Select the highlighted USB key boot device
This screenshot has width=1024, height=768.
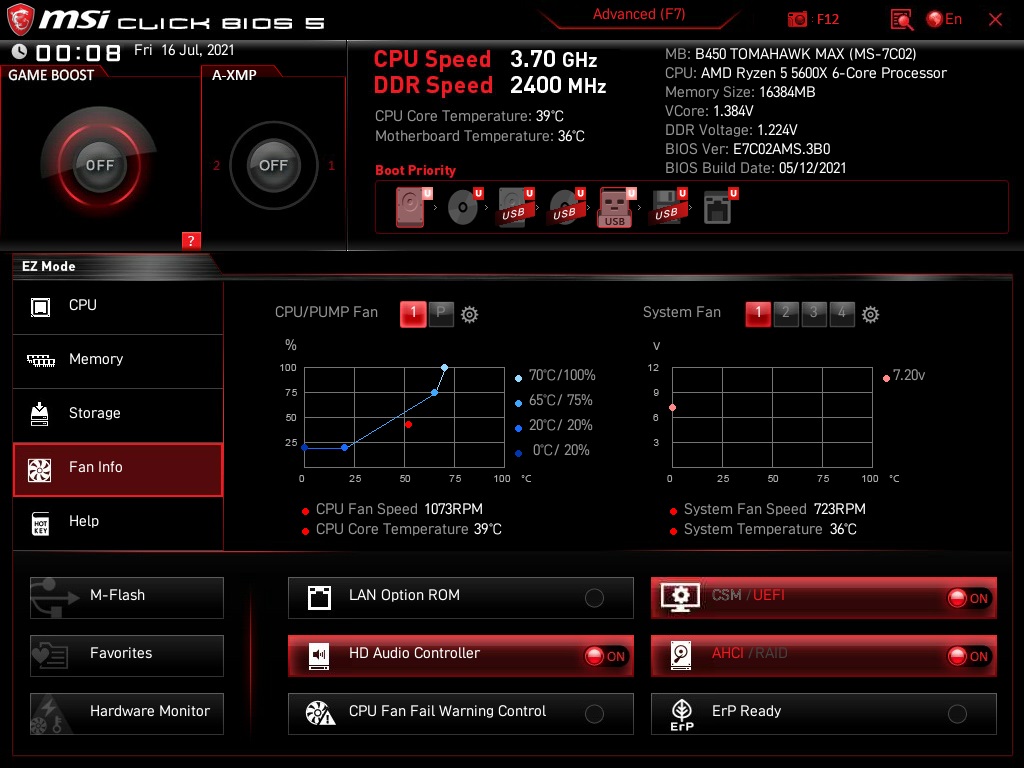pyautogui.click(x=616, y=208)
